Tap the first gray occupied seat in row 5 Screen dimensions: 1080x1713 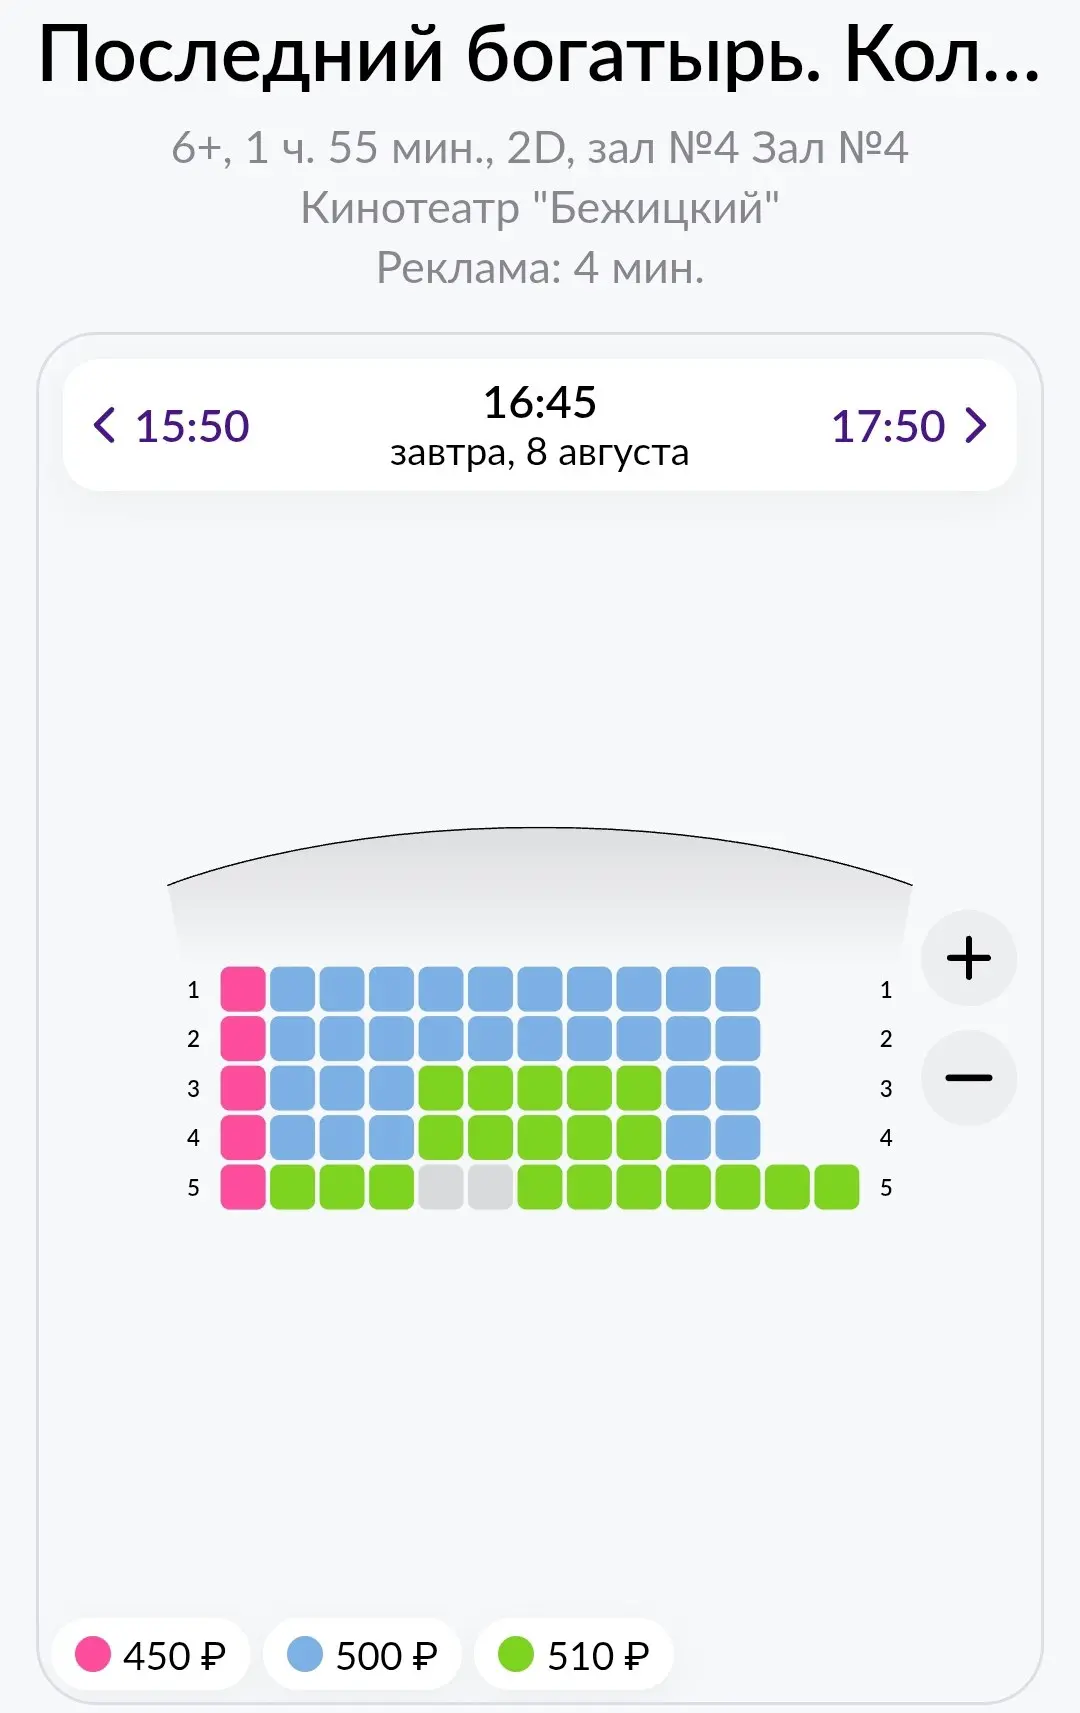(x=441, y=1187)
